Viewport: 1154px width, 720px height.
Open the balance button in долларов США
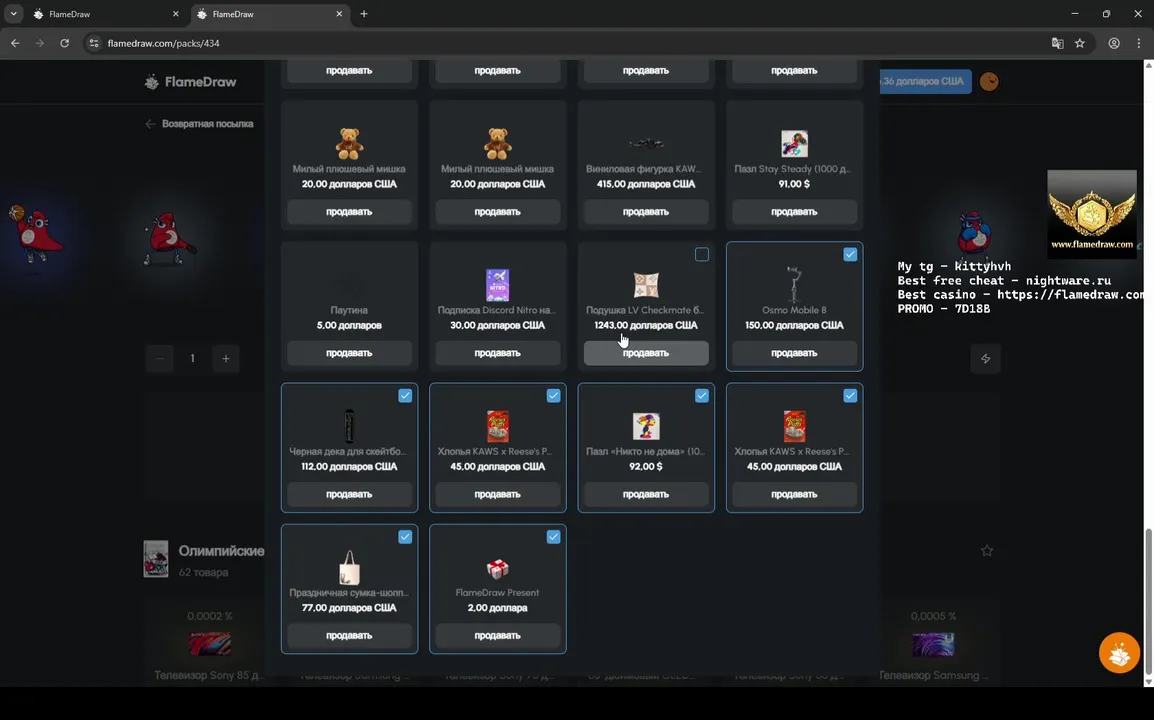[x=925, y=82]
